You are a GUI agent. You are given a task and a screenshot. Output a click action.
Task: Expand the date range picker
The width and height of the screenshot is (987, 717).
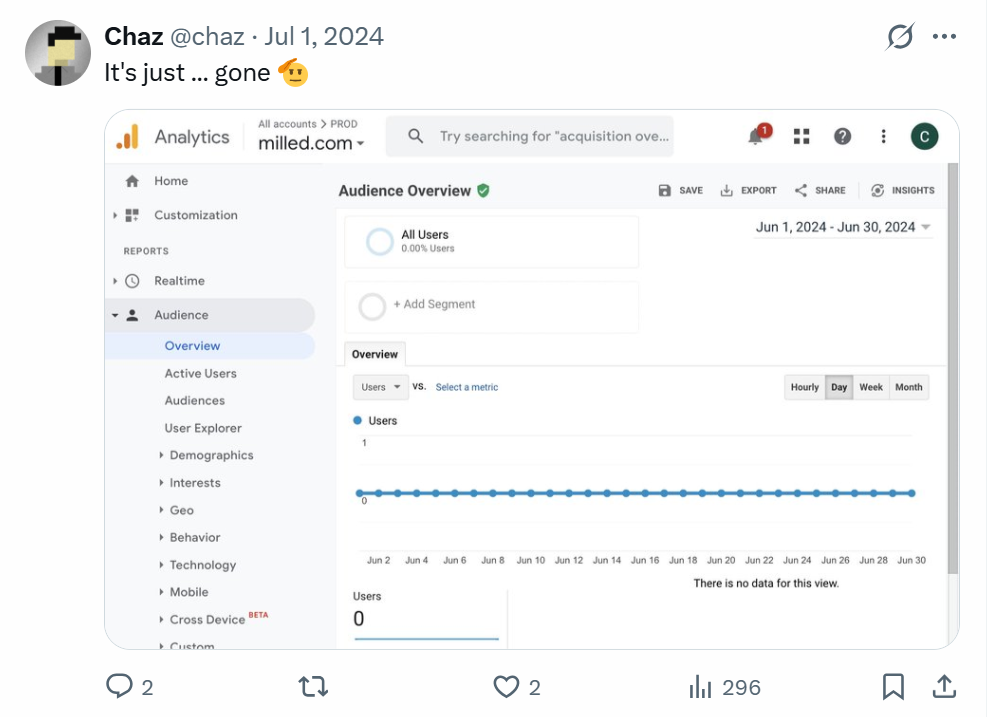(843, 227)
